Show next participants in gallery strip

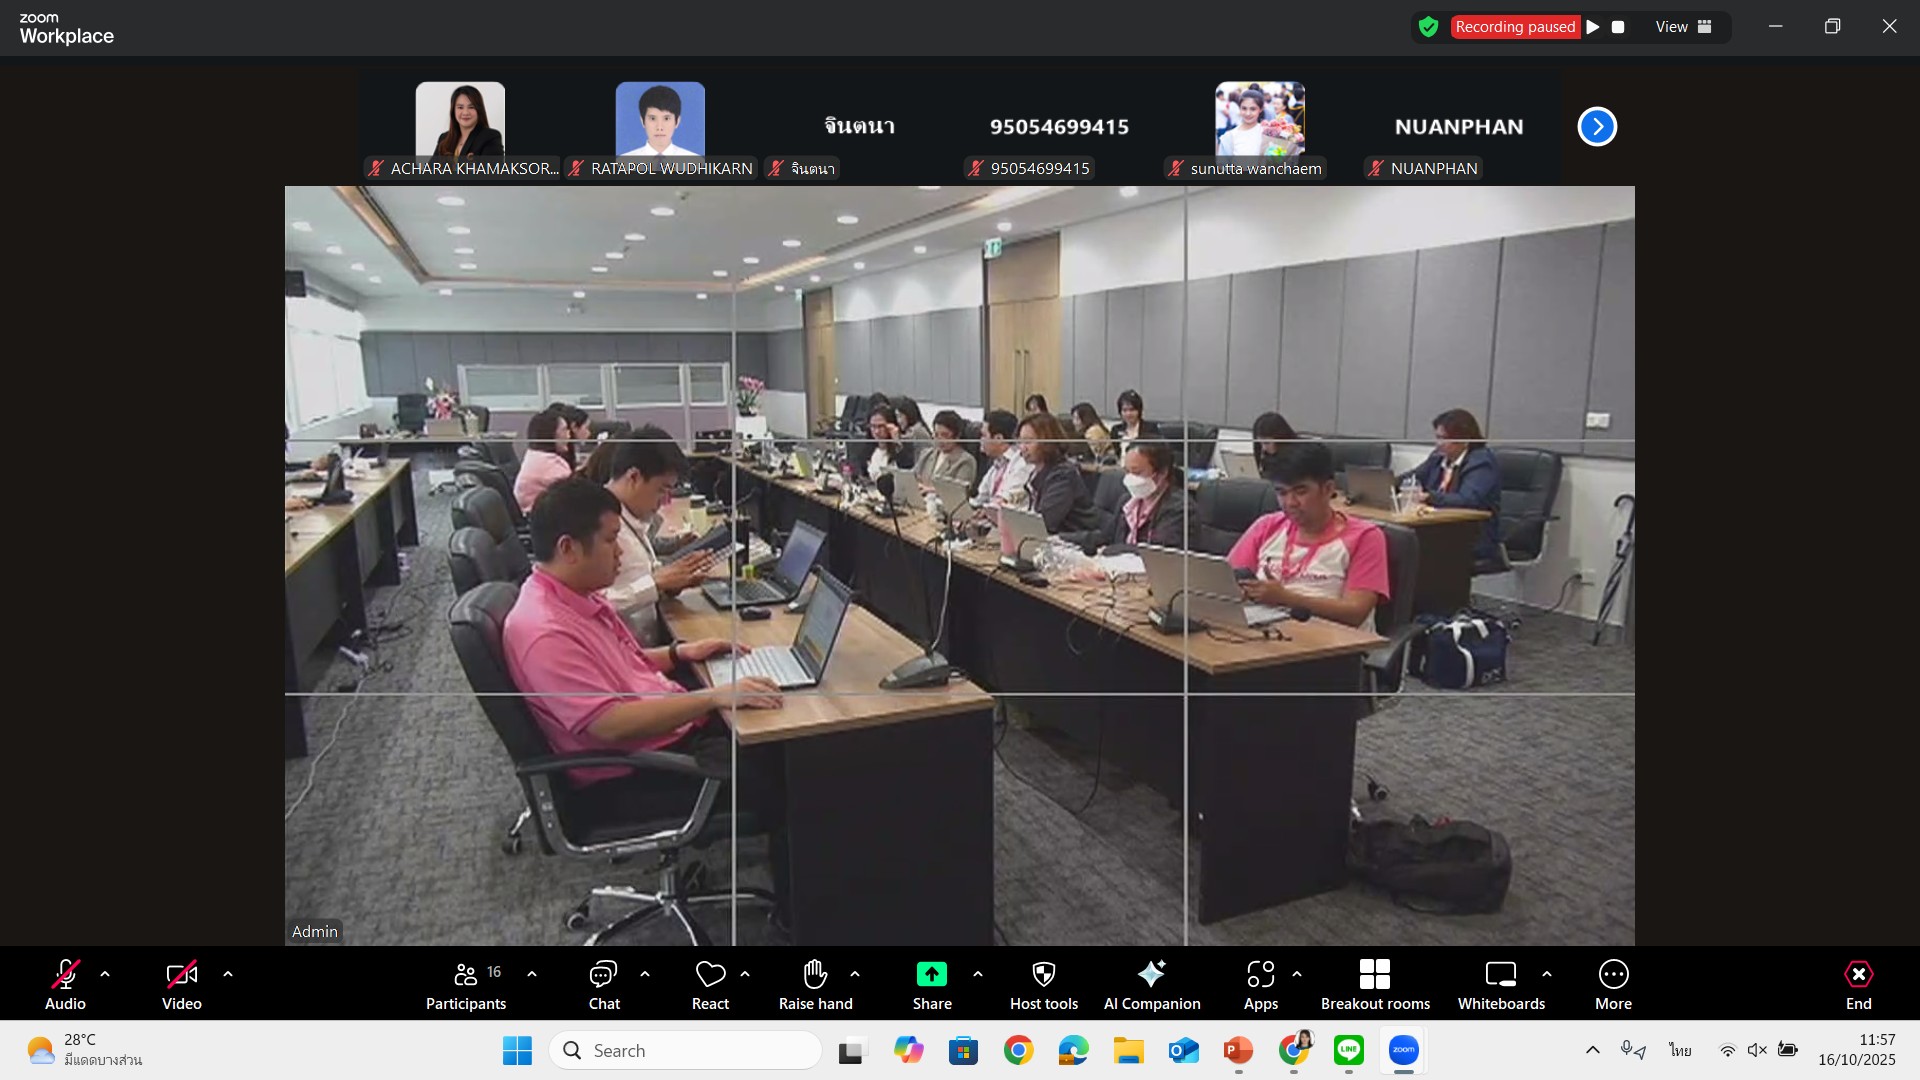tap(1596, 127)
